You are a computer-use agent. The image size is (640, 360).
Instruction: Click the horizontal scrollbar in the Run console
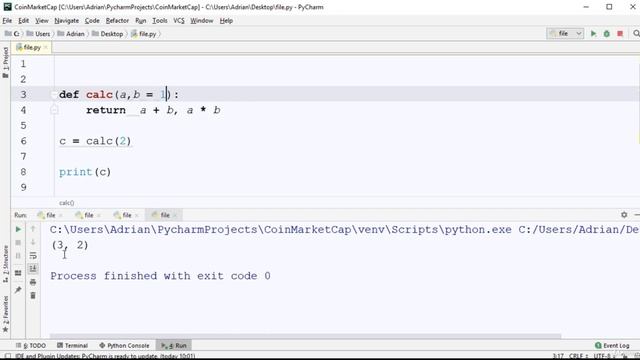305,336
